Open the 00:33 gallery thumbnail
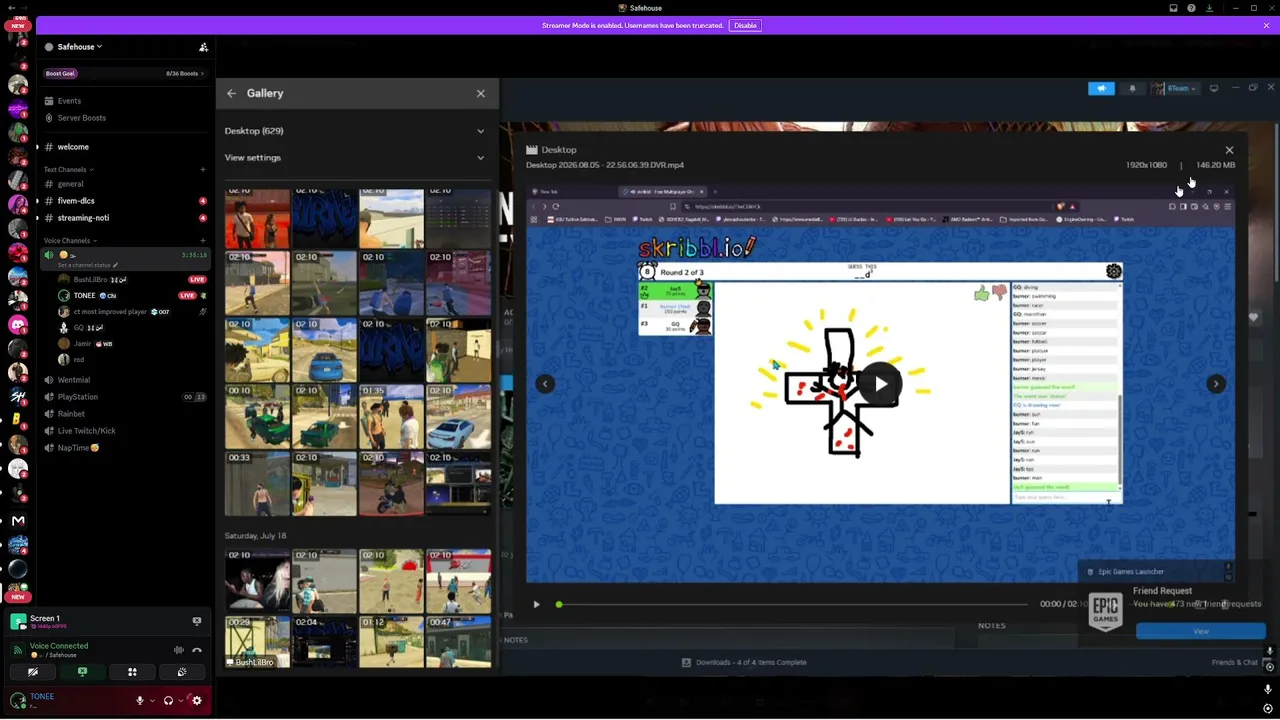This screenshot has width=1280, height=720. click(x=257, y=484)
